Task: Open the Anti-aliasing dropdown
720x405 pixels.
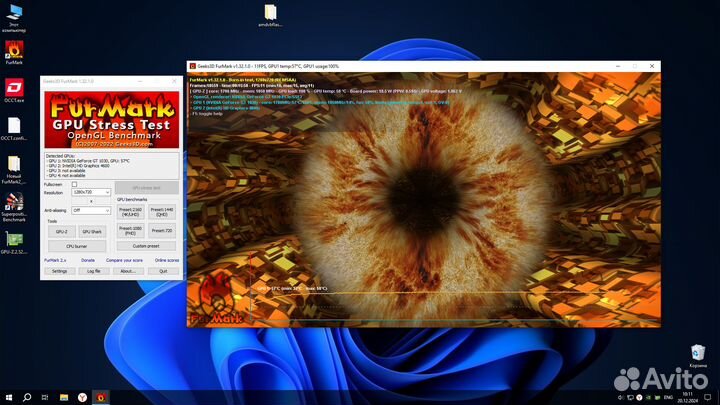Action: (x=91, y=210)
